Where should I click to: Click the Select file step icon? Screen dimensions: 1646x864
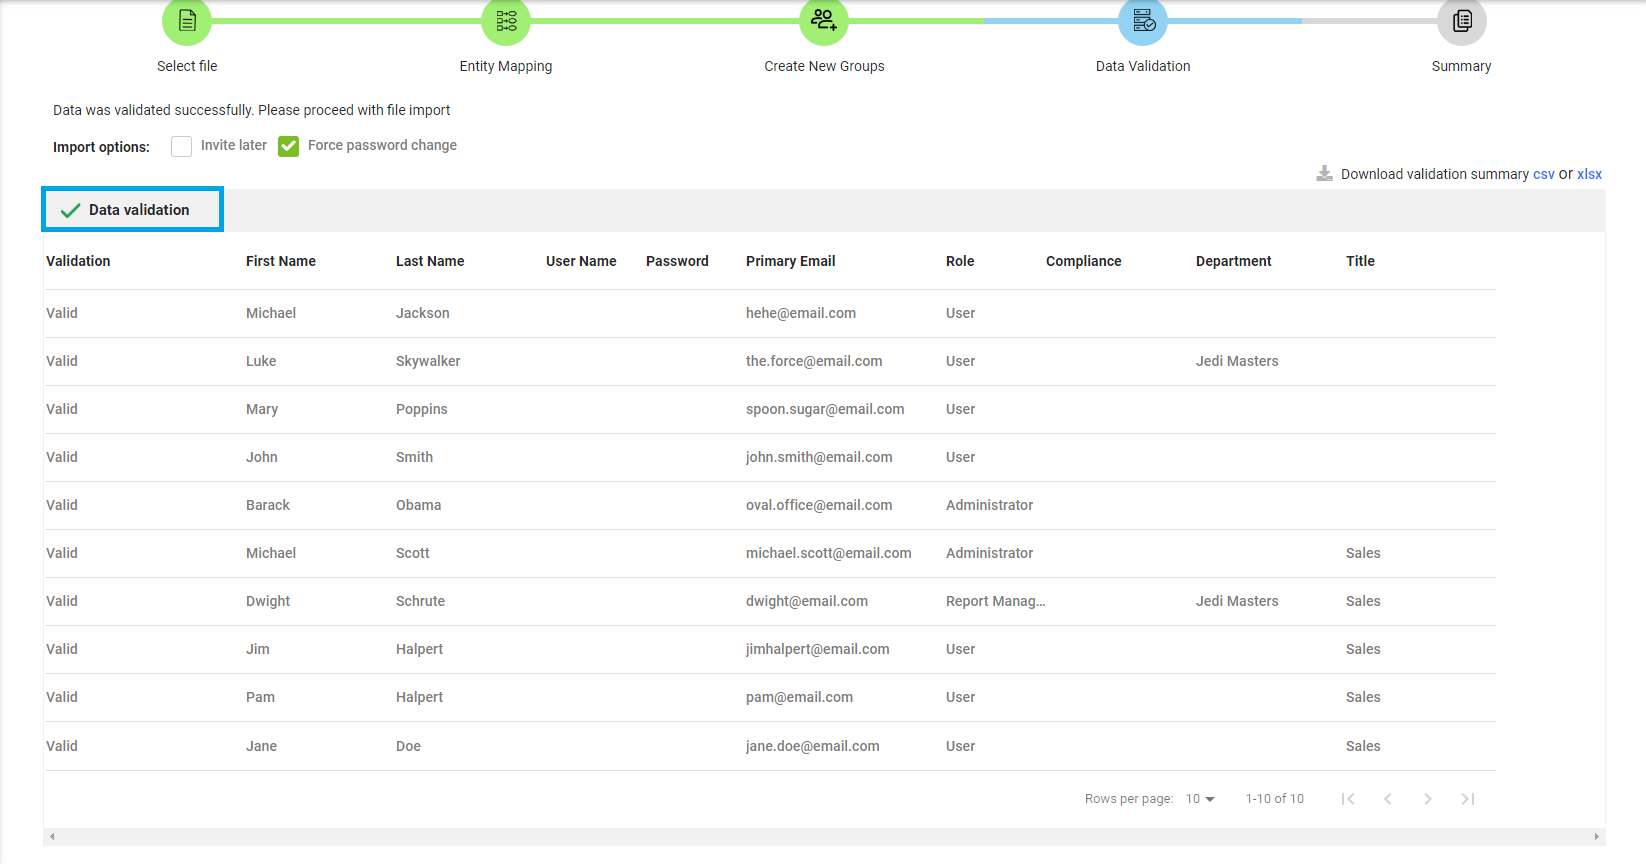(x=187, y=21)
